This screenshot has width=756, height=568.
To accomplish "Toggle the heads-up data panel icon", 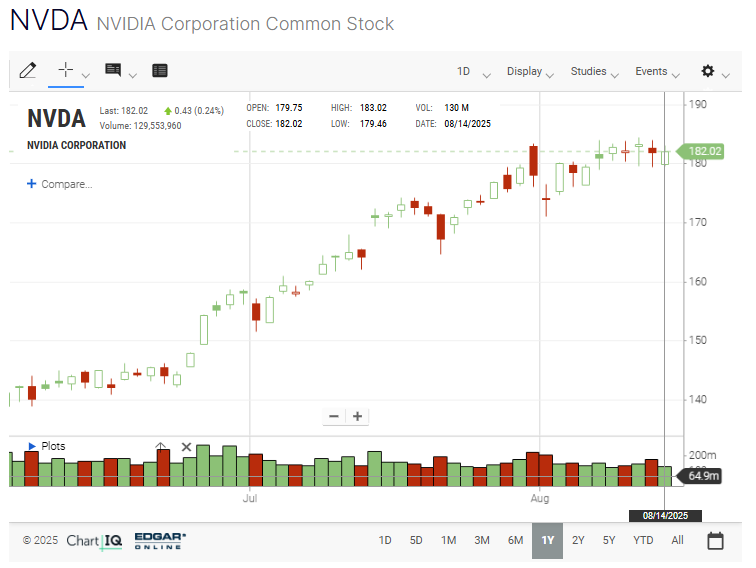I will click(160, 70).
